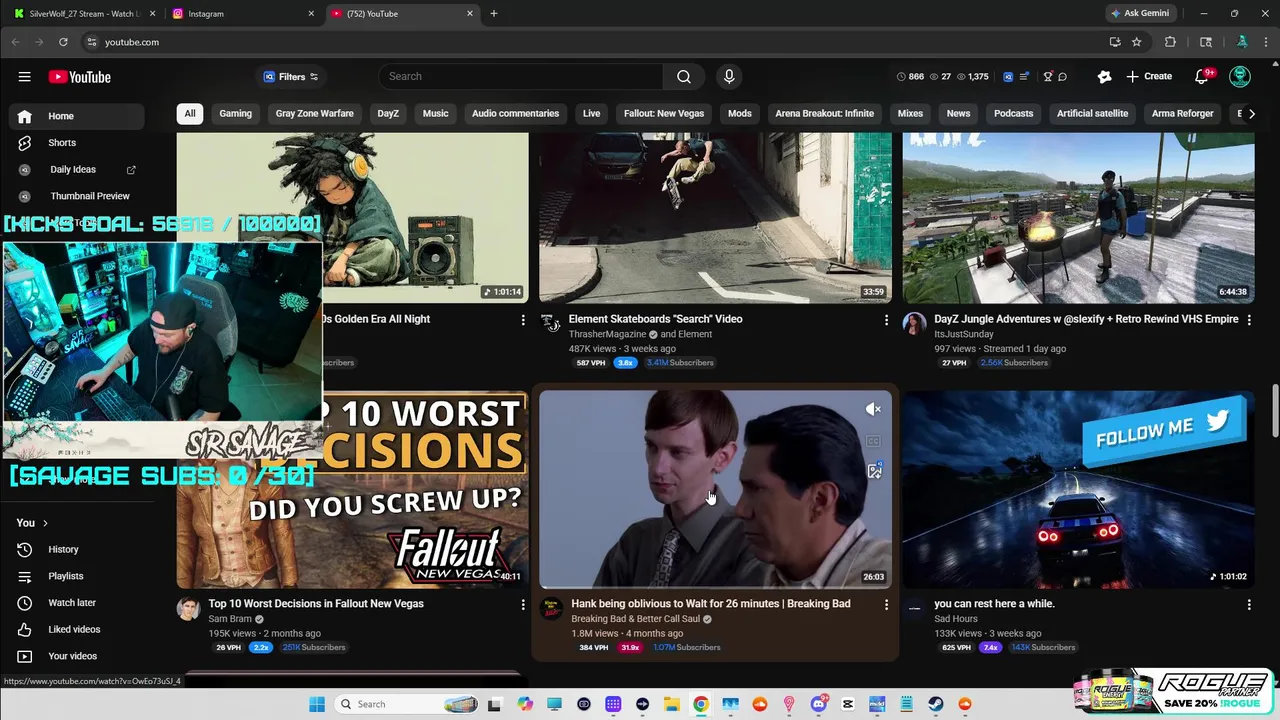Image resolution: width=1280 pixels, height=720 pixels.
Task: Play the DayZ Jungle Adventures thumbnail
Action: coord(1078,217)
